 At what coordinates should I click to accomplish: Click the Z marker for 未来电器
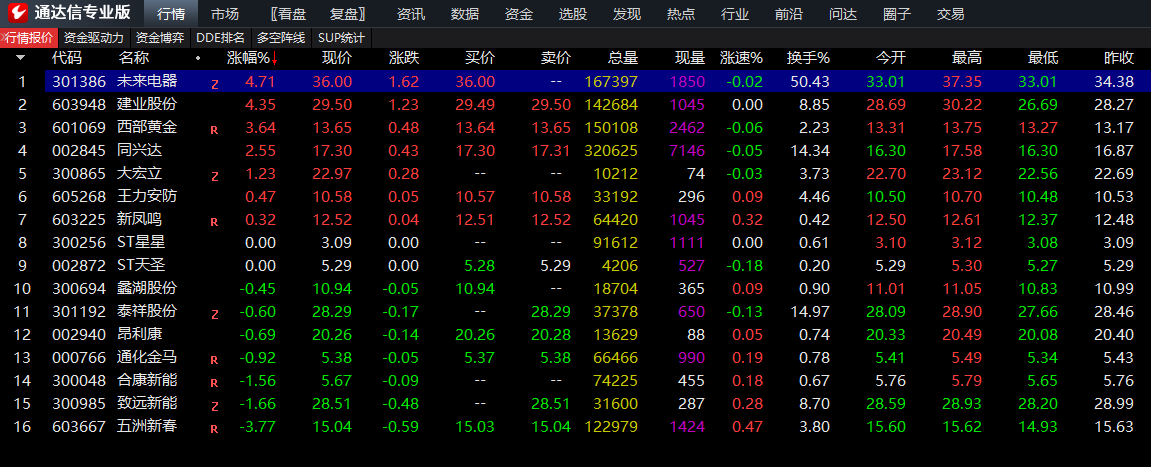tap(215, 84)
